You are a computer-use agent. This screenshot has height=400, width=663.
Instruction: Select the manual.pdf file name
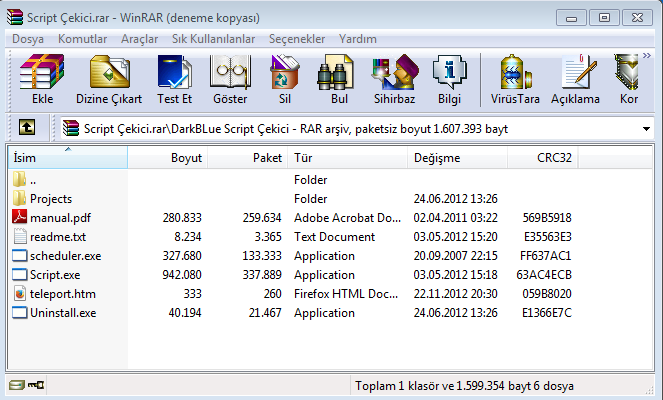(60, 218)
